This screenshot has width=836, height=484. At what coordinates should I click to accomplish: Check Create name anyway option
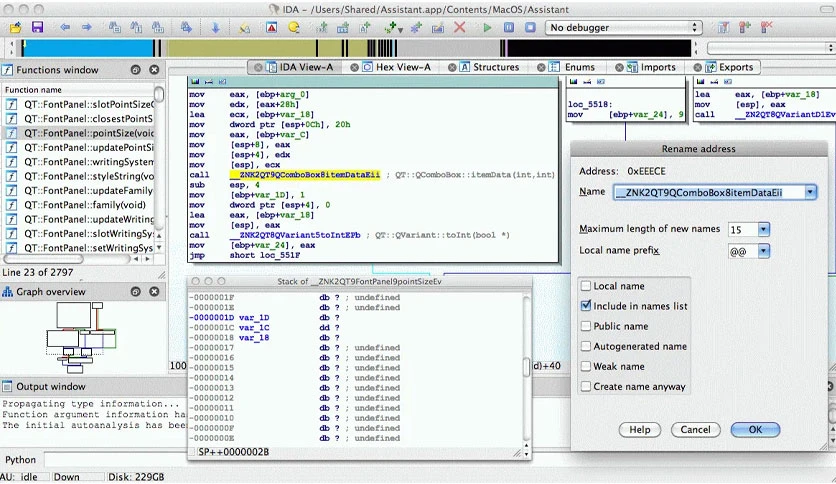(x=585, y=386)
